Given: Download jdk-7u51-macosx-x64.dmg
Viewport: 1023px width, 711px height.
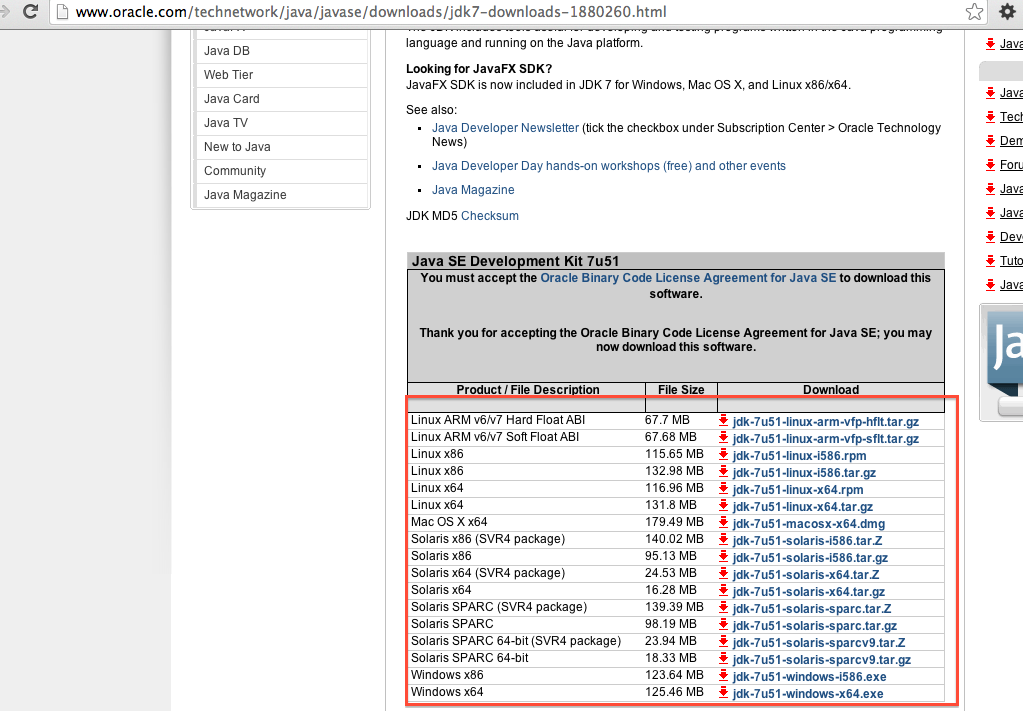Looking at the screenshot, I should click(x=809, y=524).
